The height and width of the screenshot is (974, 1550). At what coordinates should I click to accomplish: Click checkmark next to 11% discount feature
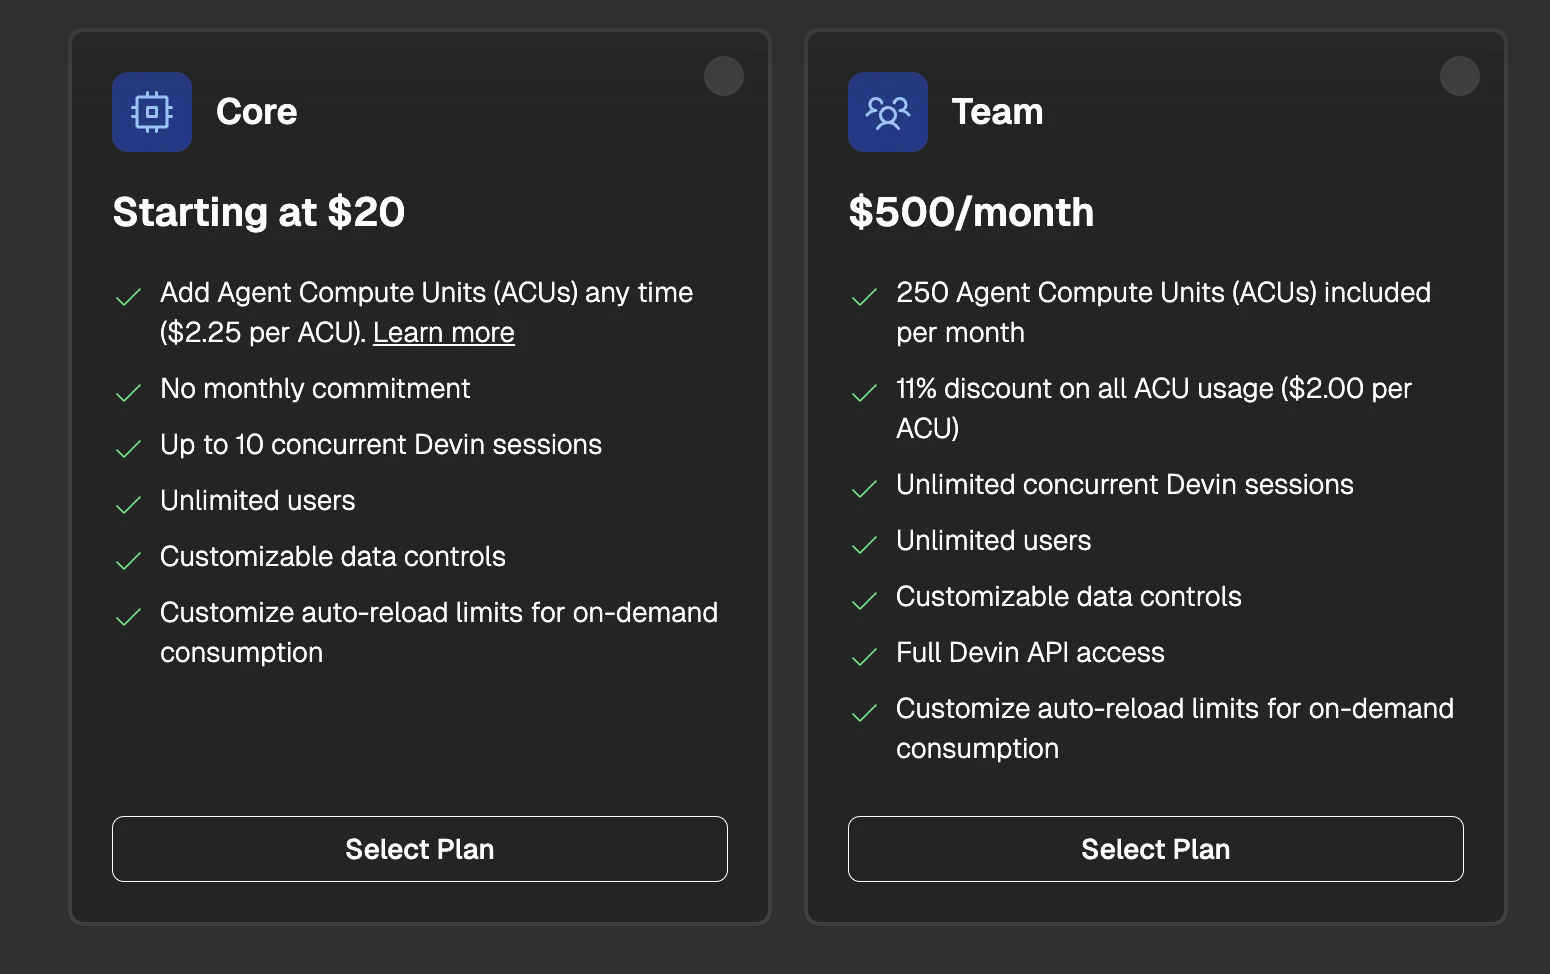click(864, 393)
